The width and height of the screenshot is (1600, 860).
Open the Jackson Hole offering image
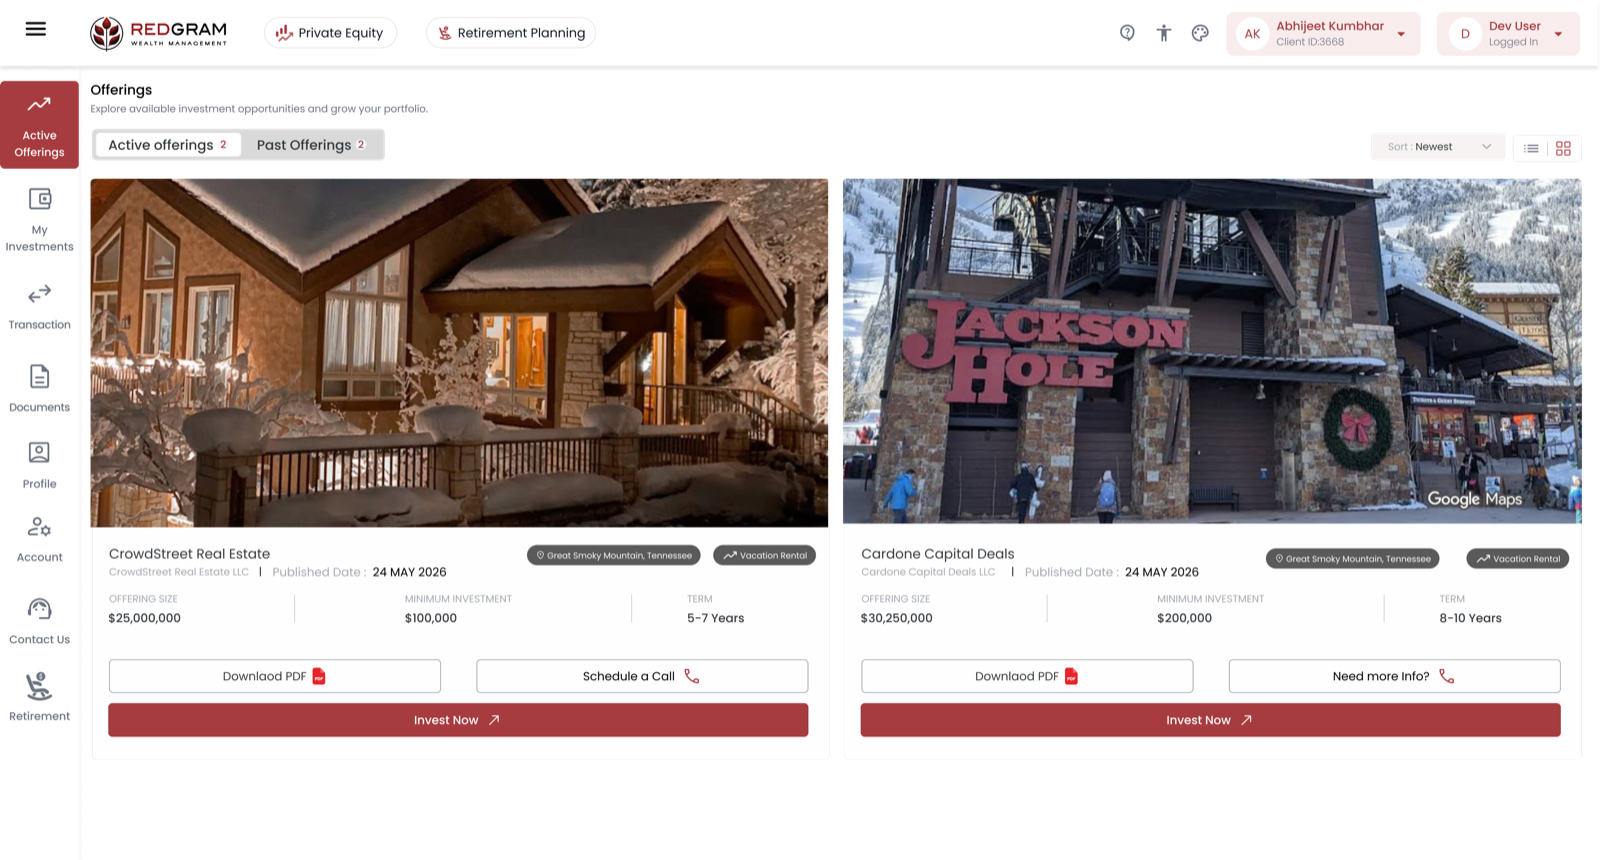[x=1212, y=351]
